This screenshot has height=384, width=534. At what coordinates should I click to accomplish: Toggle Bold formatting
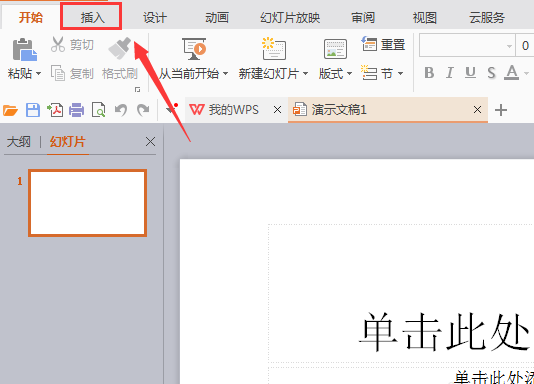point(429,73)
